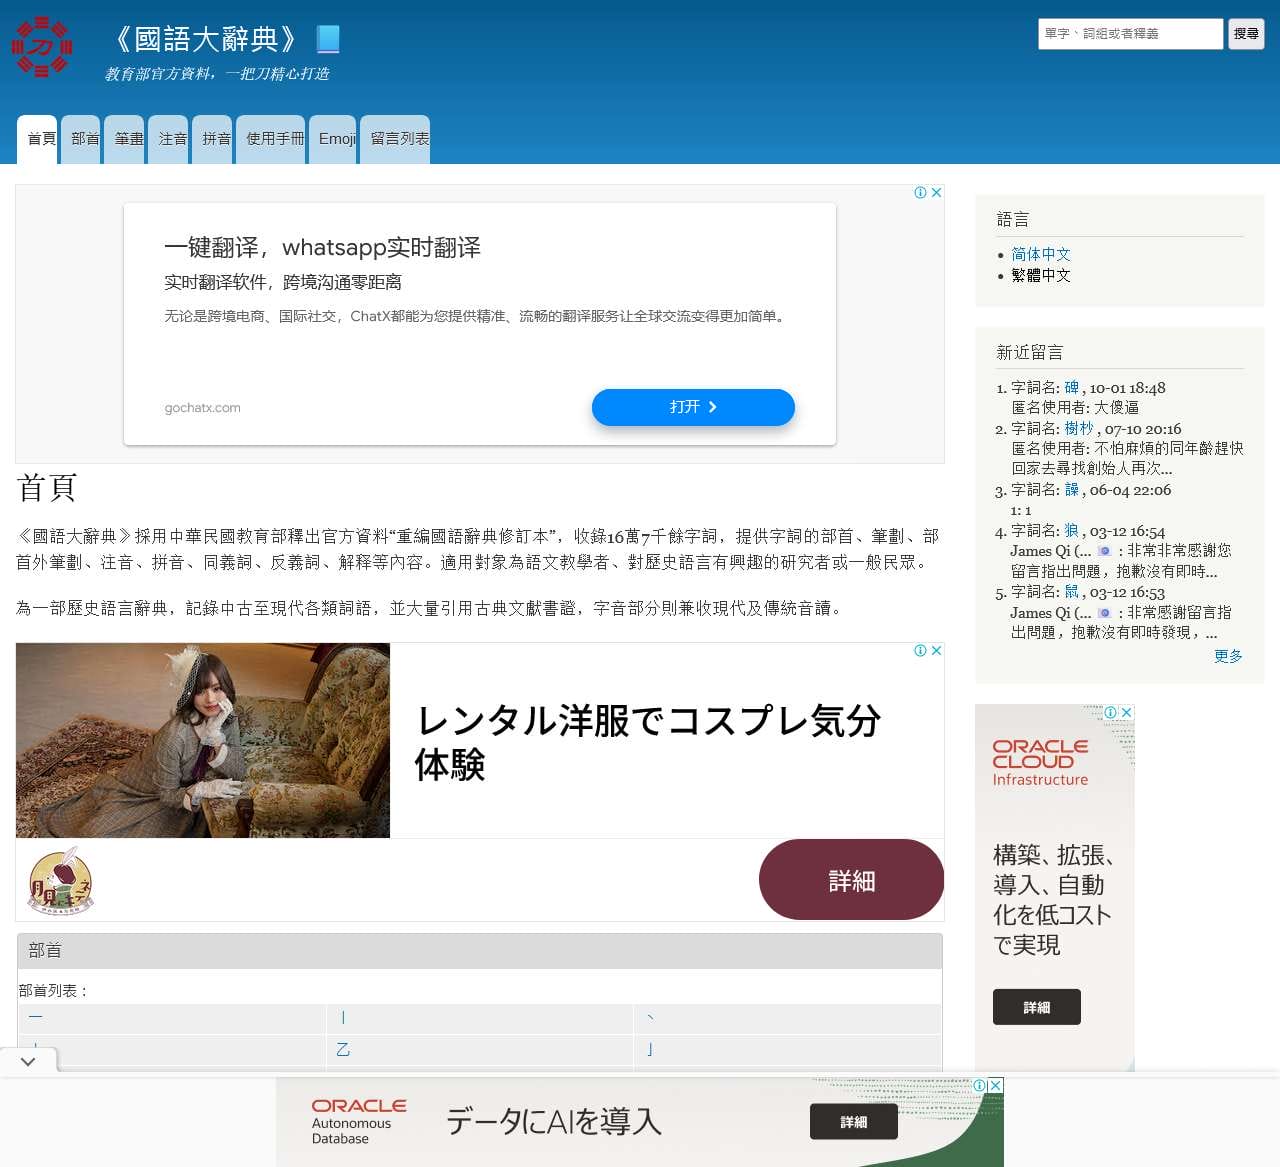
Task: Open the 使用手冊 tab
Action: tap(274, 139)
